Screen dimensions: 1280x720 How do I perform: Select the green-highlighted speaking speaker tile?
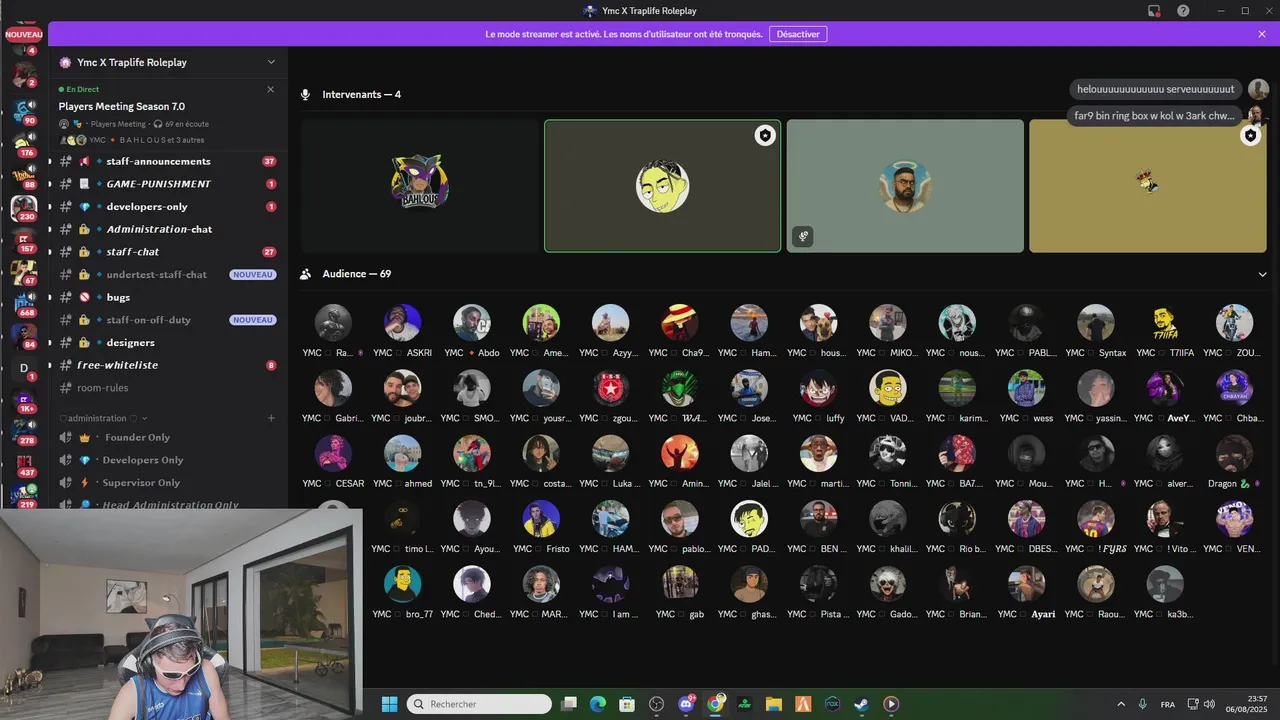click(x=662, y=186)
